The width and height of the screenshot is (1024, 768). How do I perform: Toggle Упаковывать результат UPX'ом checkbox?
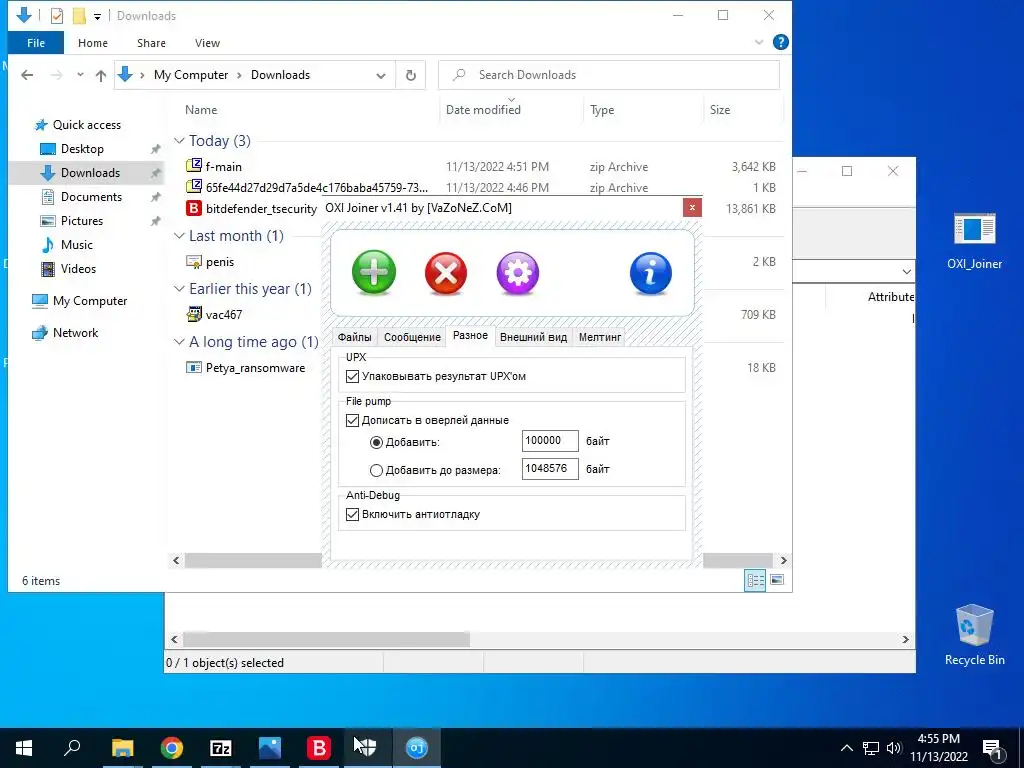pyautogui.click(x=353, y=376)
